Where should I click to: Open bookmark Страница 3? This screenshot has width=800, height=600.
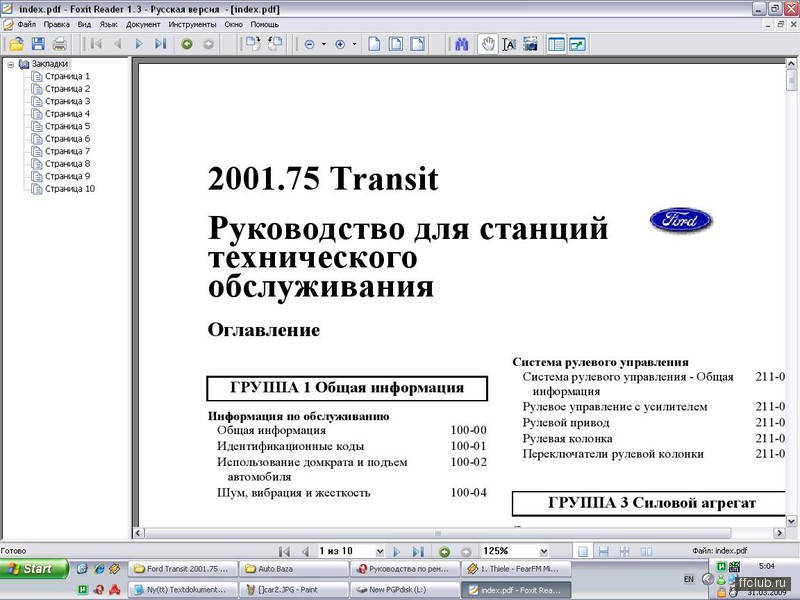[67, 101]
